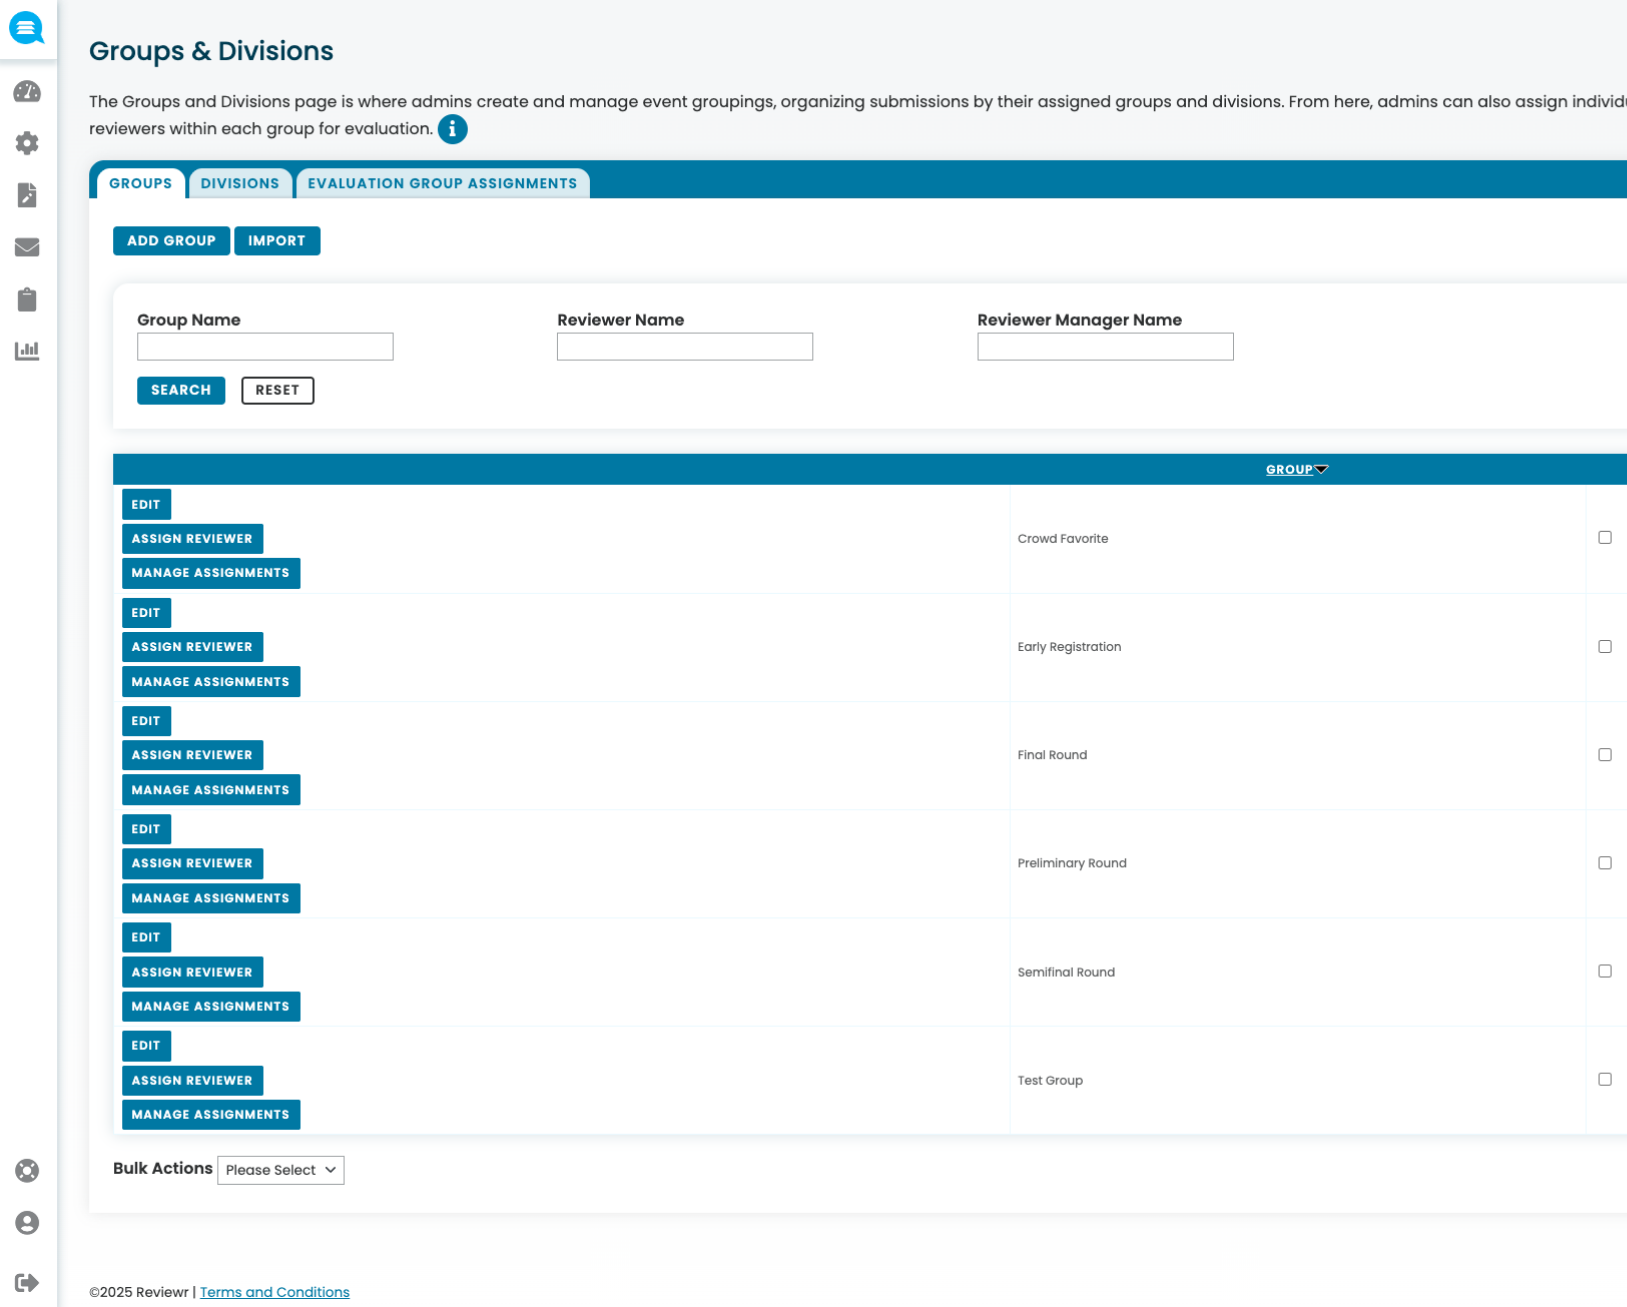Check the checkbox for Crowd Favorite
1627x1307 pixels.
pos(1606,537)
